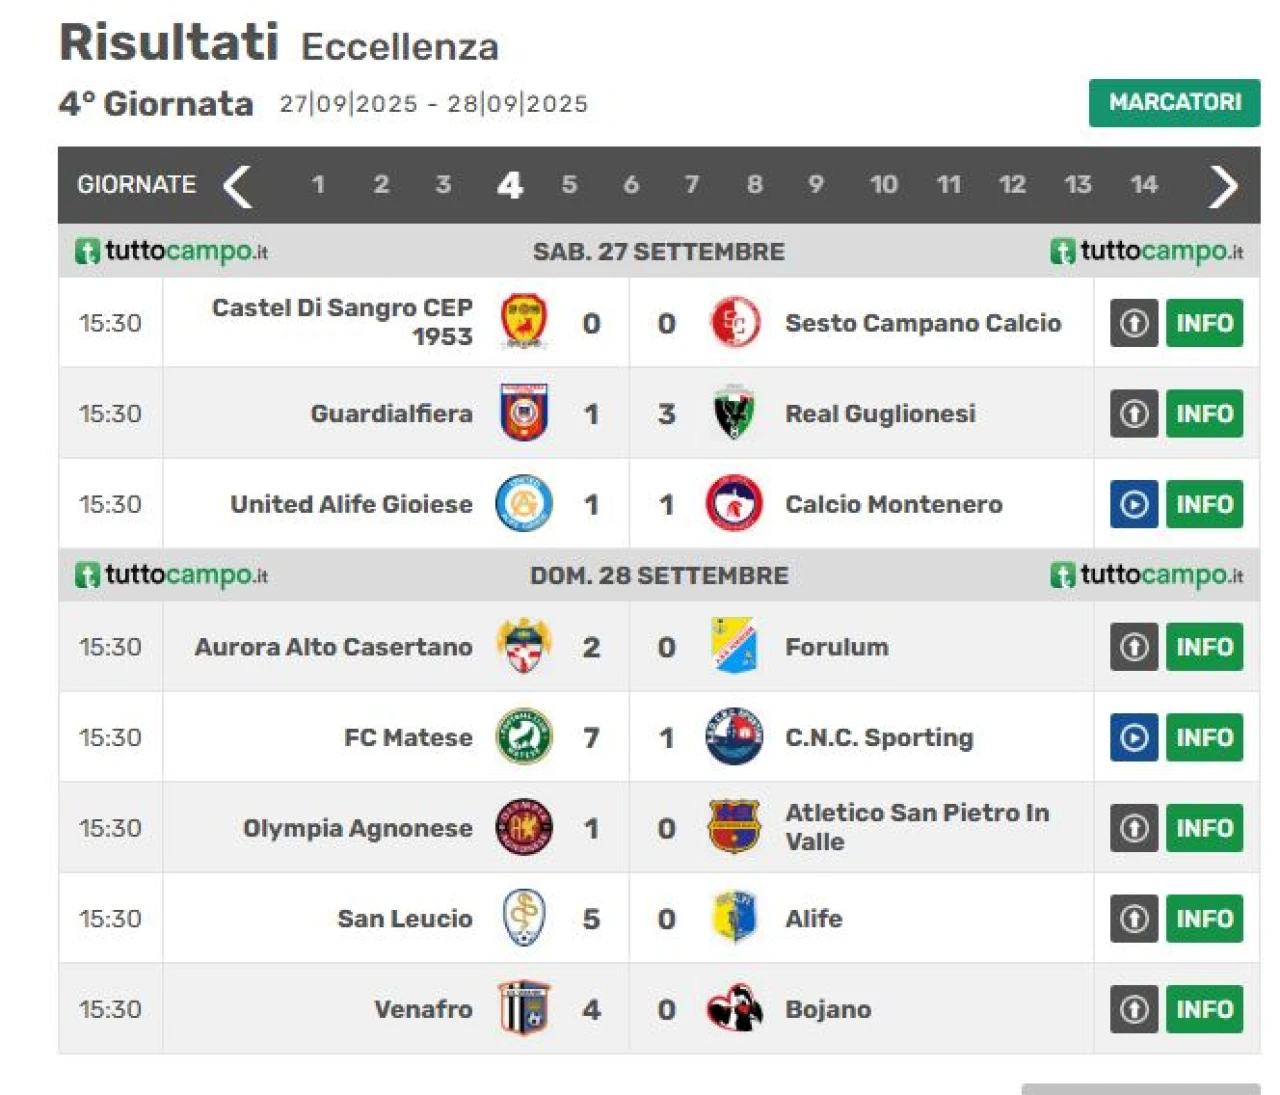Jump to giornata 1
Viewport: 1280px width, 1095px height.
tap(318, 185)
